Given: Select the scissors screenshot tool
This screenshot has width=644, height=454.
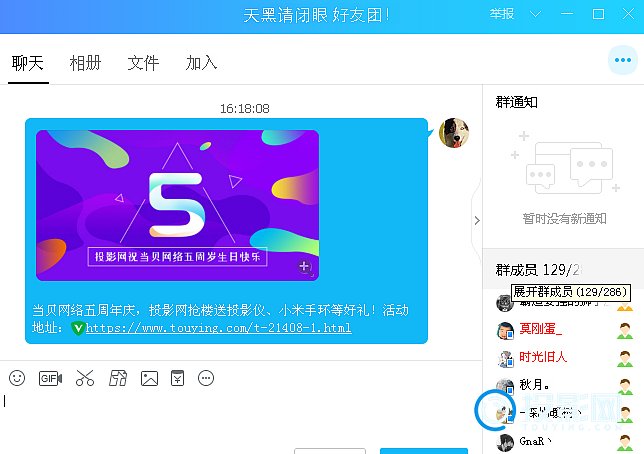Looking at the screenshot, I should 85,378.
